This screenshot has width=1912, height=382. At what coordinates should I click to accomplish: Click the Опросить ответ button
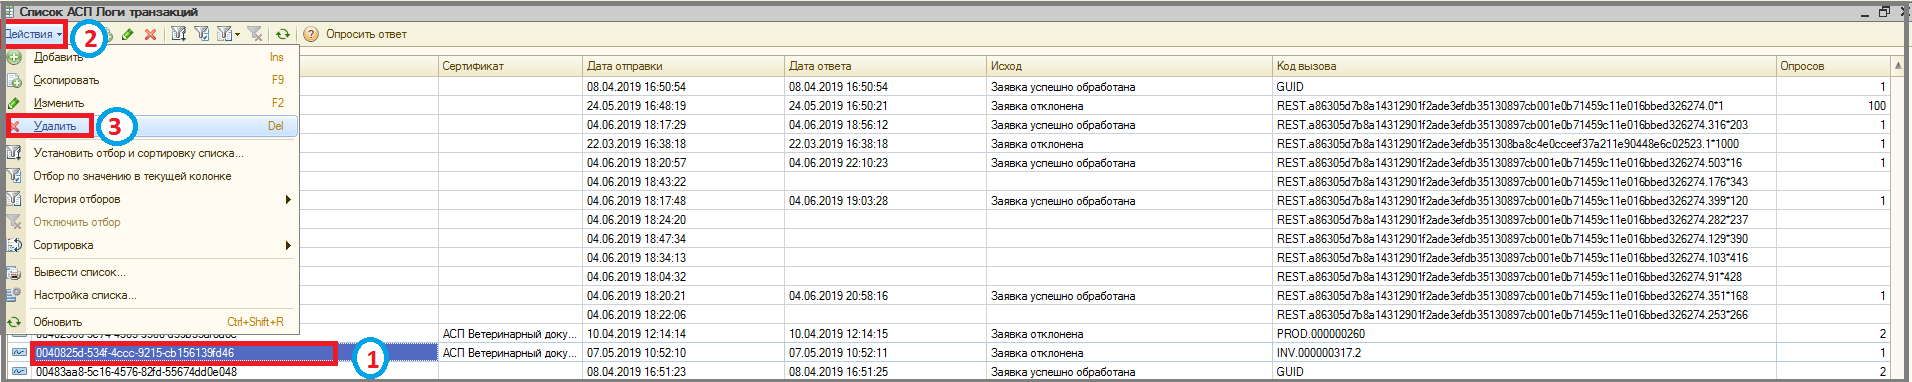coord(366,34)
